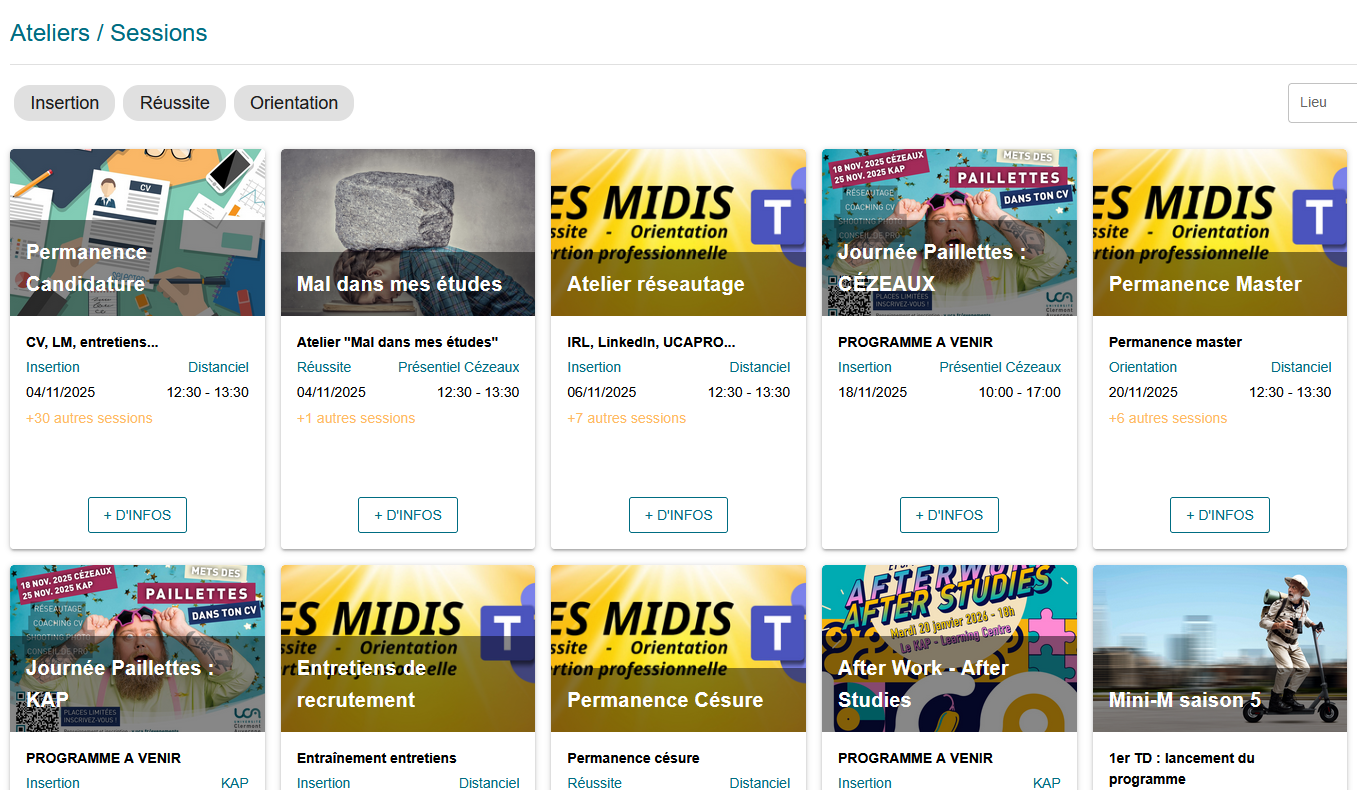Expand +1 autres sessions link
Viewport: 1357px width, 790px height.
pos(356,418)
